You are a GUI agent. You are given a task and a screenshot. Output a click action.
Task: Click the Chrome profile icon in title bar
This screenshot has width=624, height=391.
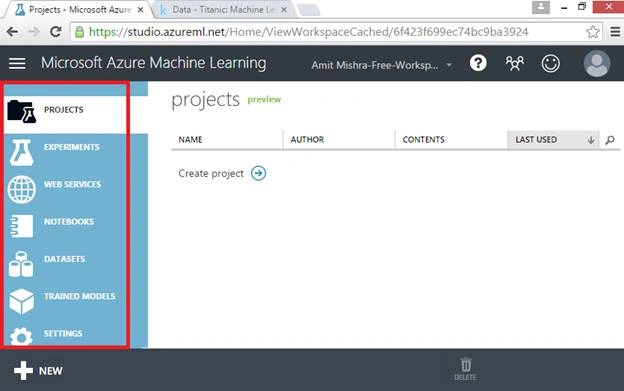click(x=541, y=7)
